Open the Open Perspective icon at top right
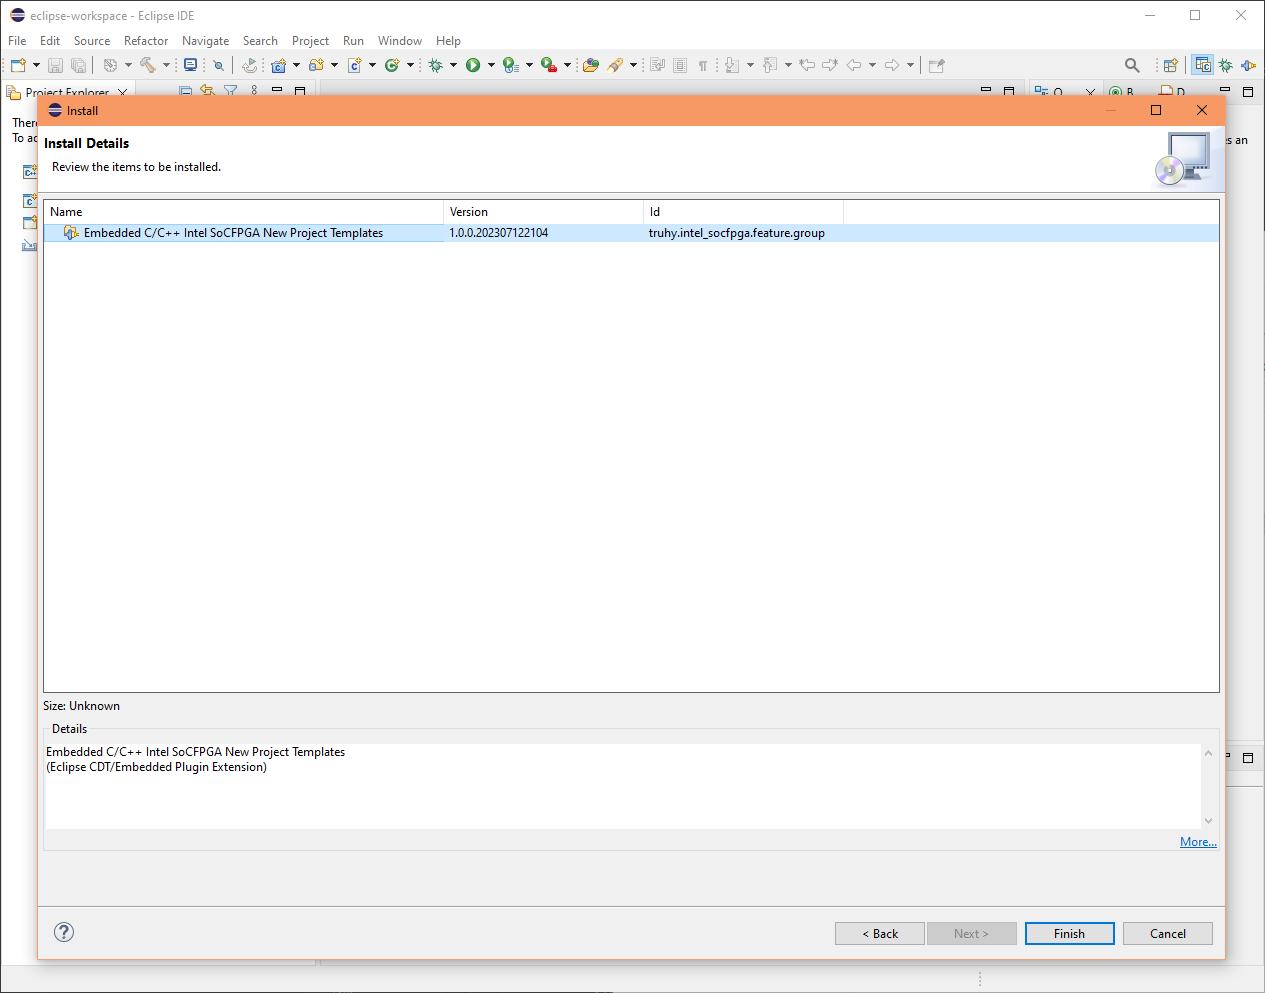Viewport: 1265px width, 993px height. click(1170, 64)
